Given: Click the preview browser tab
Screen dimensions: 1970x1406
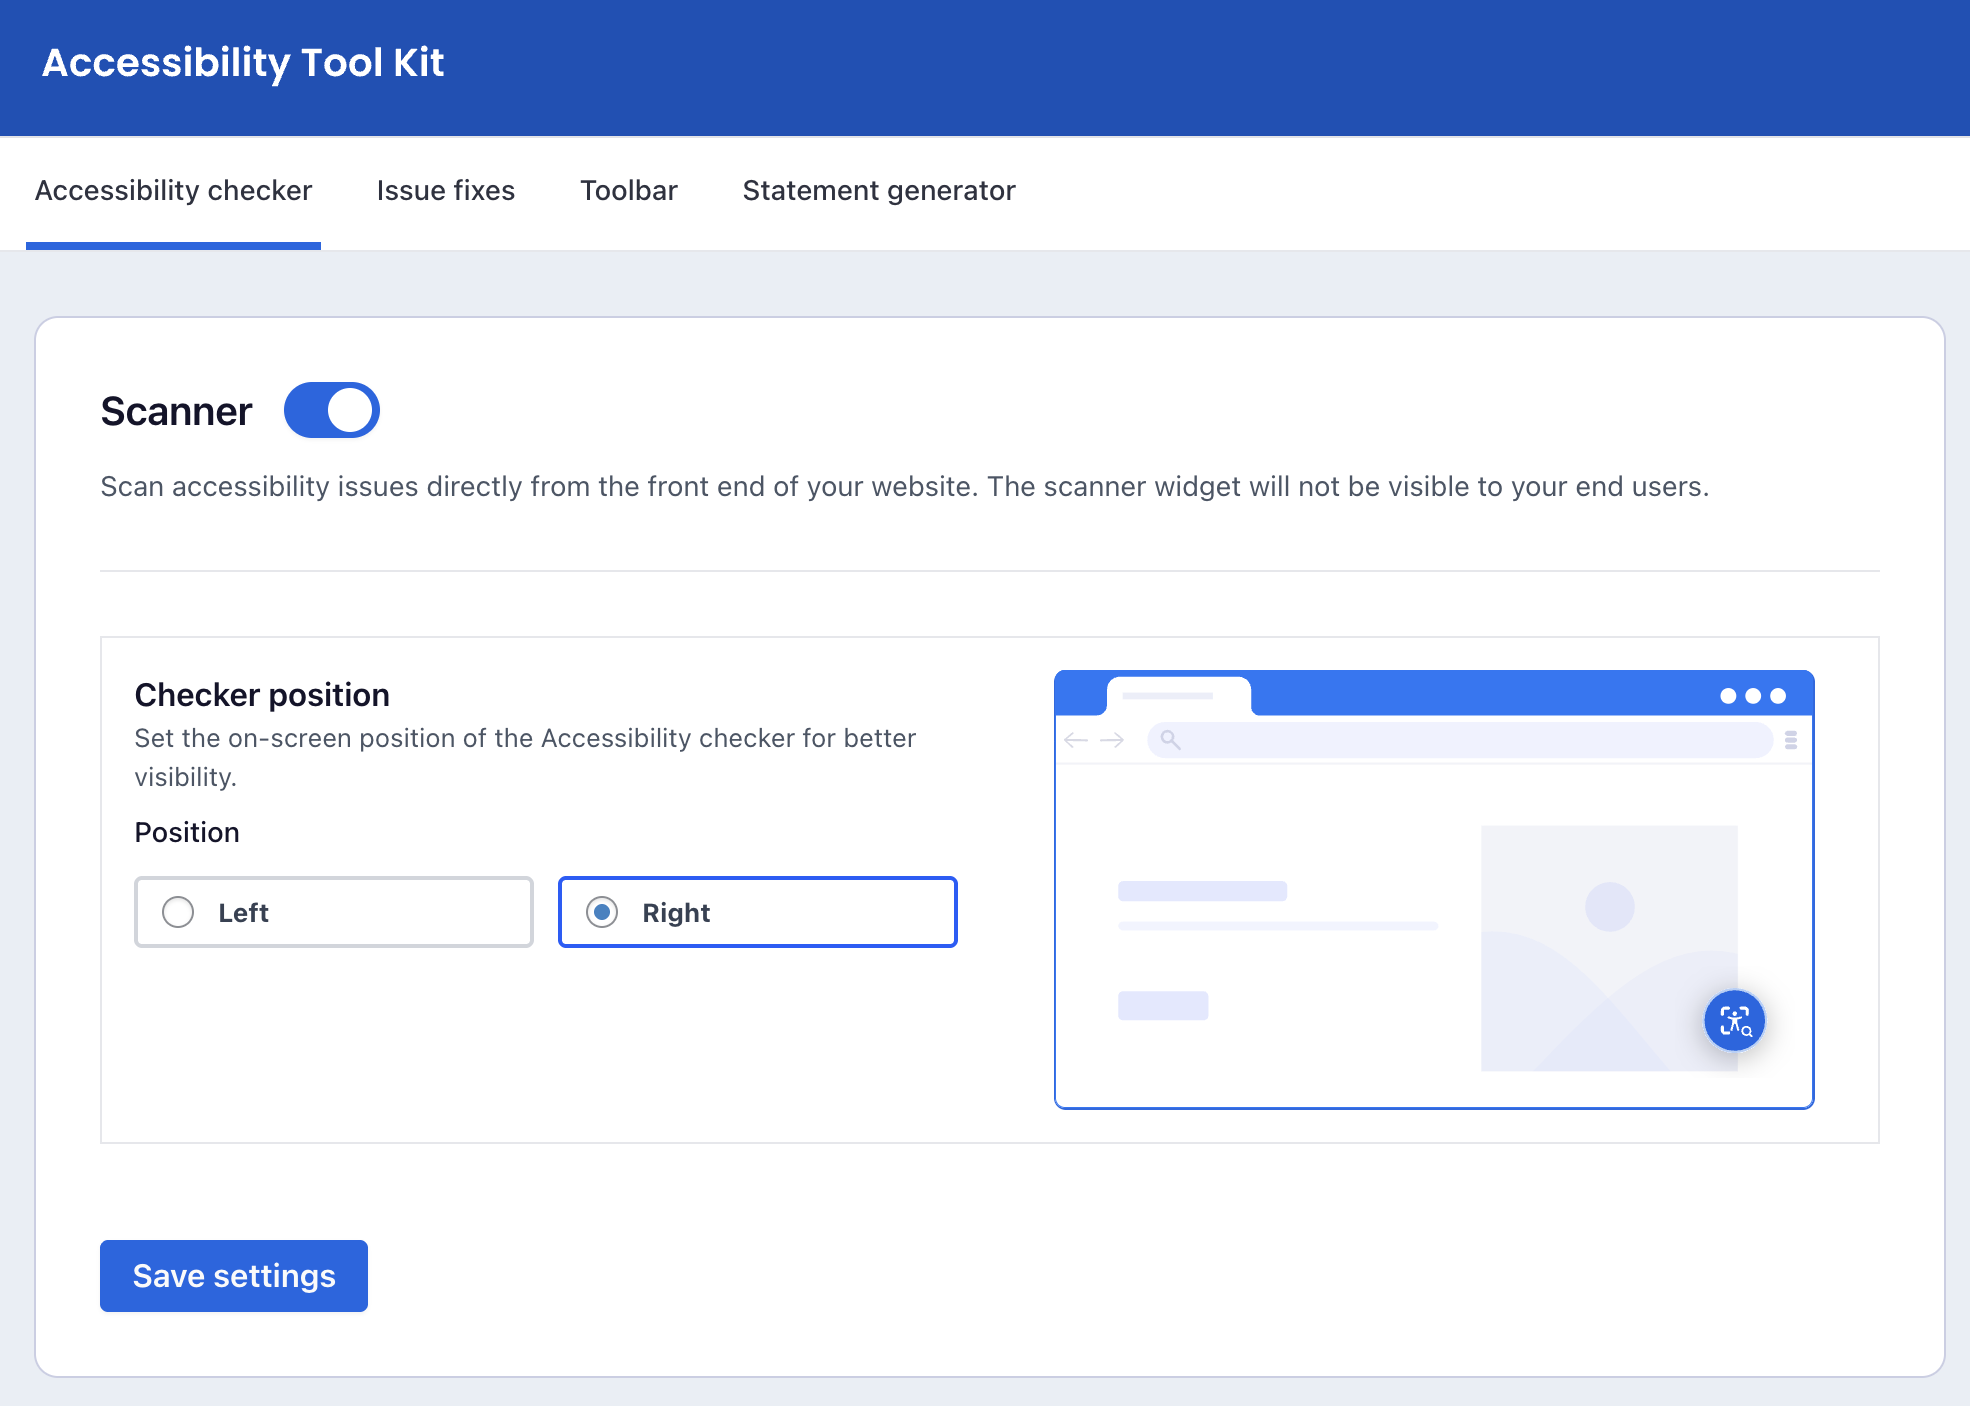Looking at the screenshot, I should click(x=1178, y=696).
